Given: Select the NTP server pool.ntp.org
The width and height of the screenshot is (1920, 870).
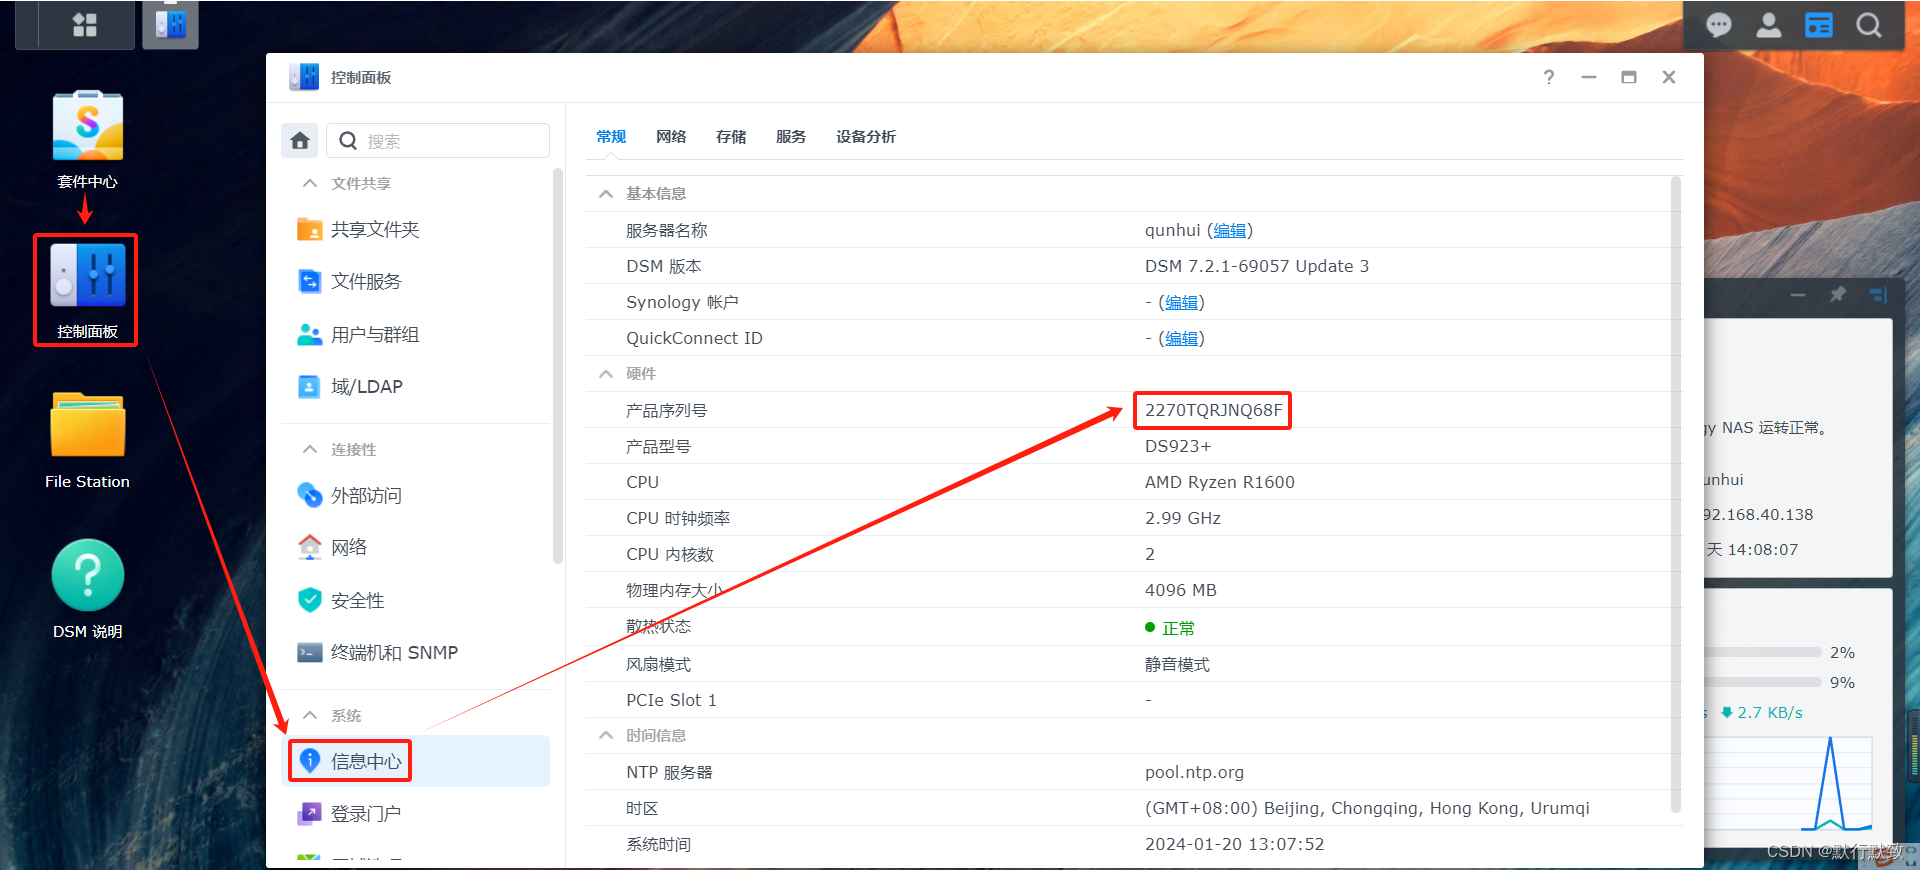Looking at the screenshot, I should tap(1194, 773).
